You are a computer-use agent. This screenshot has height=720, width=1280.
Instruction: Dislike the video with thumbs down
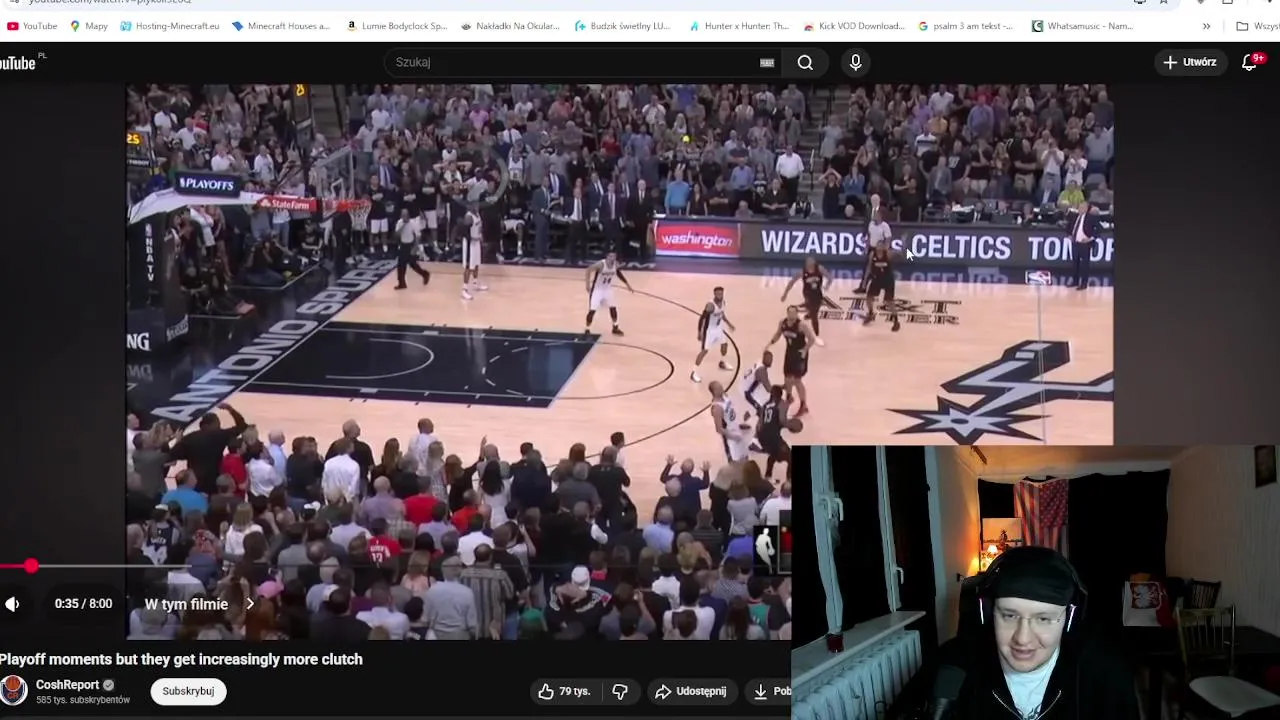click(620, 691)
